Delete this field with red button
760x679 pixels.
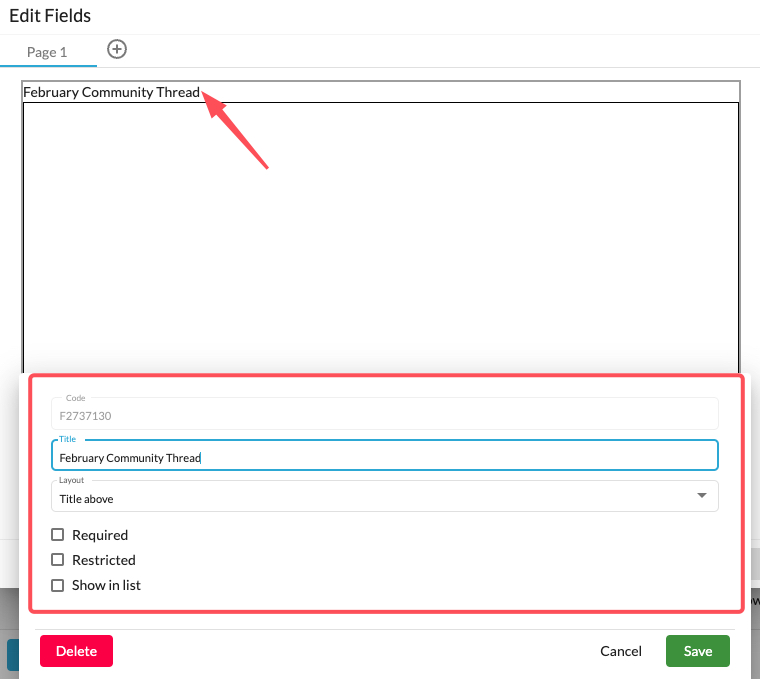[x=77, y=651]
